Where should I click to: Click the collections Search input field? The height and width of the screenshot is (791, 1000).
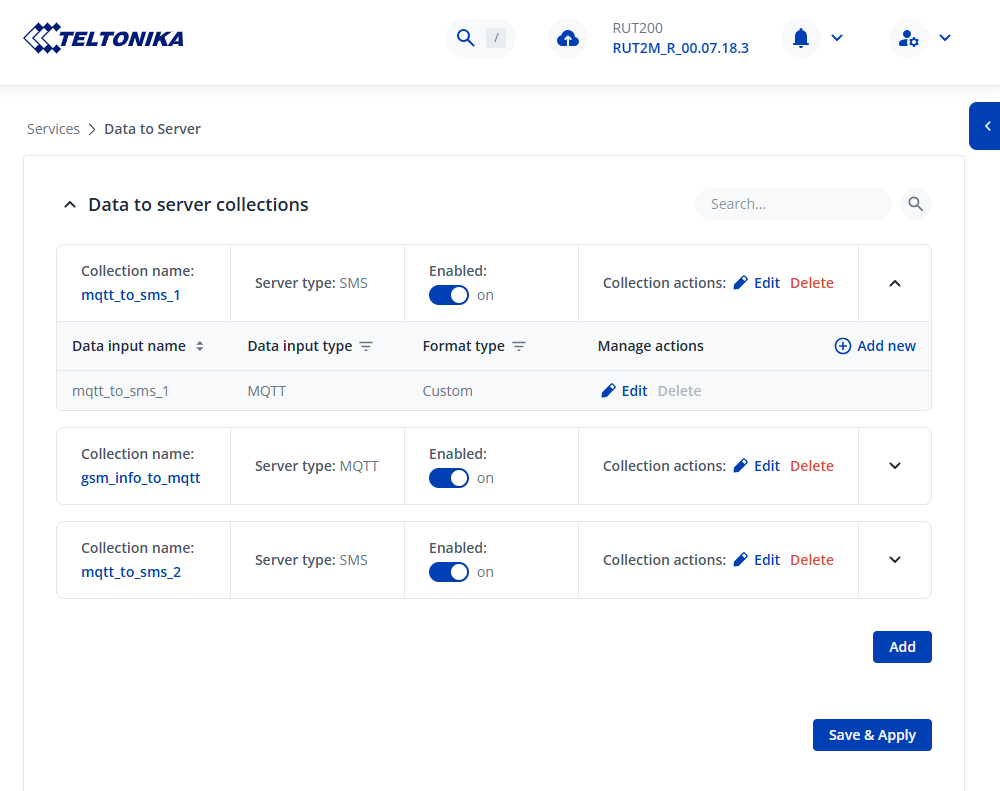click(792, 204)
